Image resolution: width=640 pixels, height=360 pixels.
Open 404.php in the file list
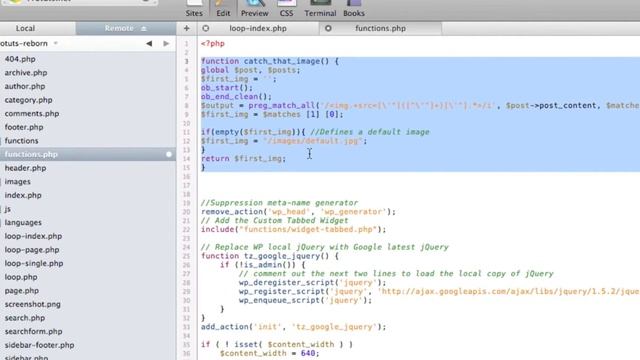click(20, 59)
